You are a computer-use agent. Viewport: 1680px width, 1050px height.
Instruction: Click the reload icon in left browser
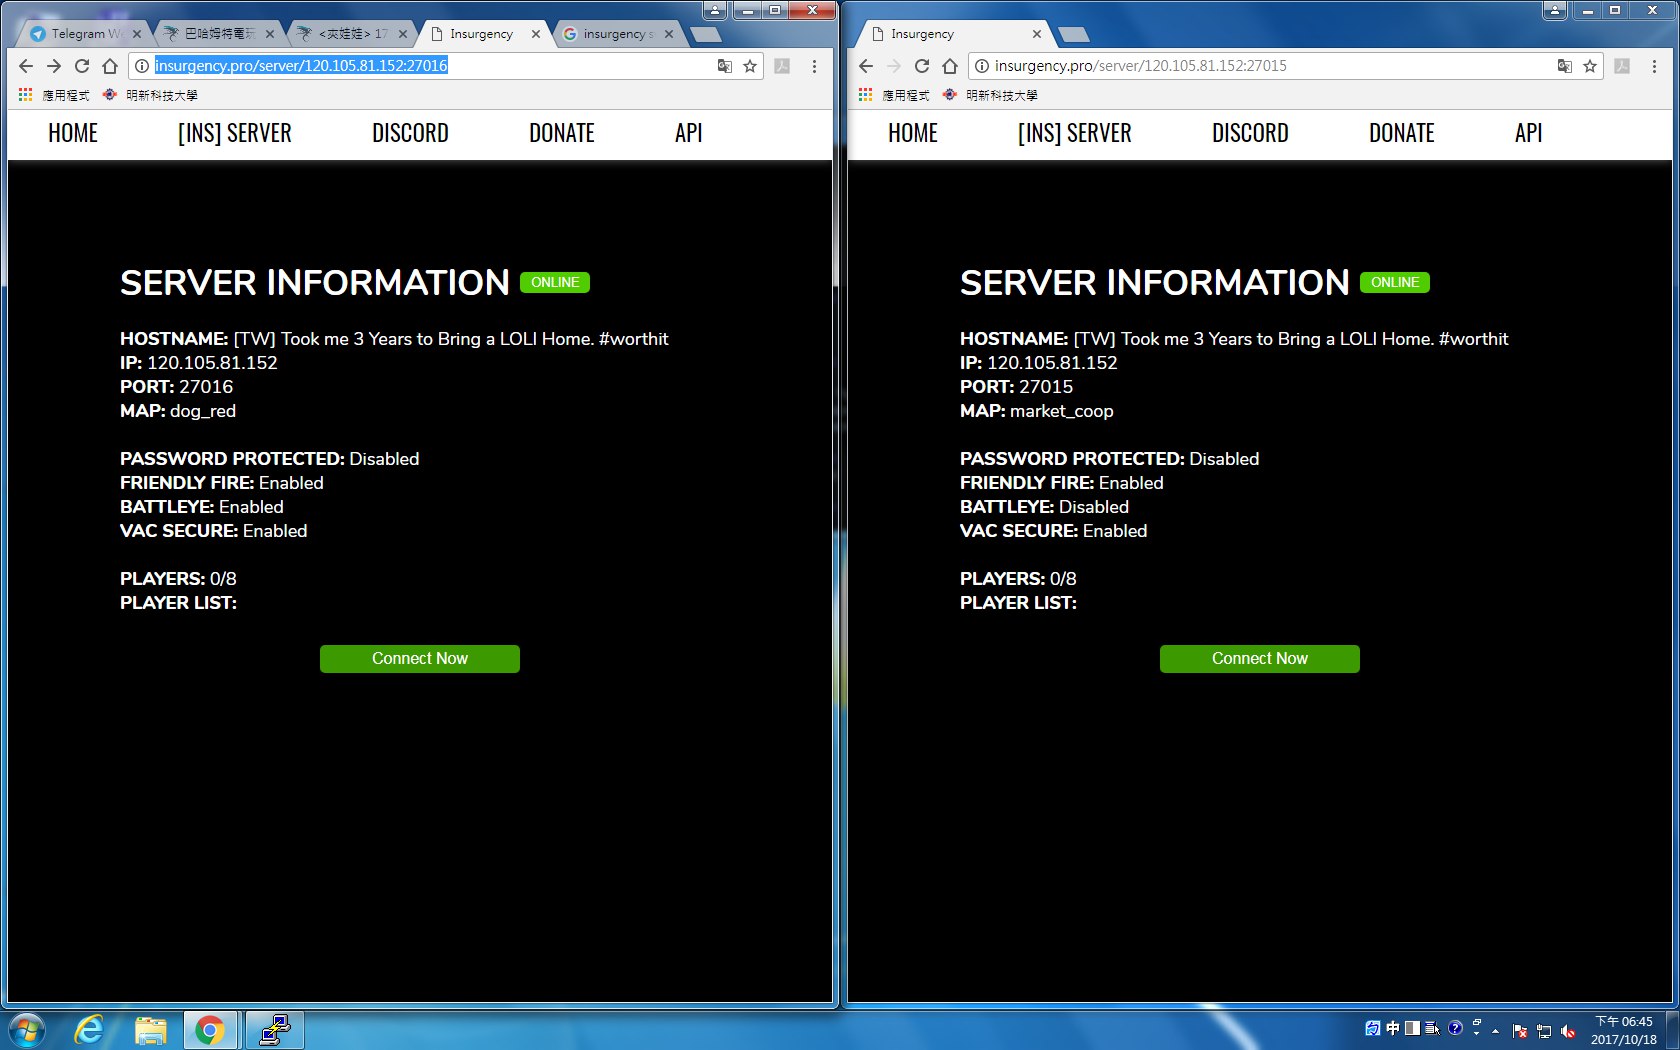(x=82, y=66)
